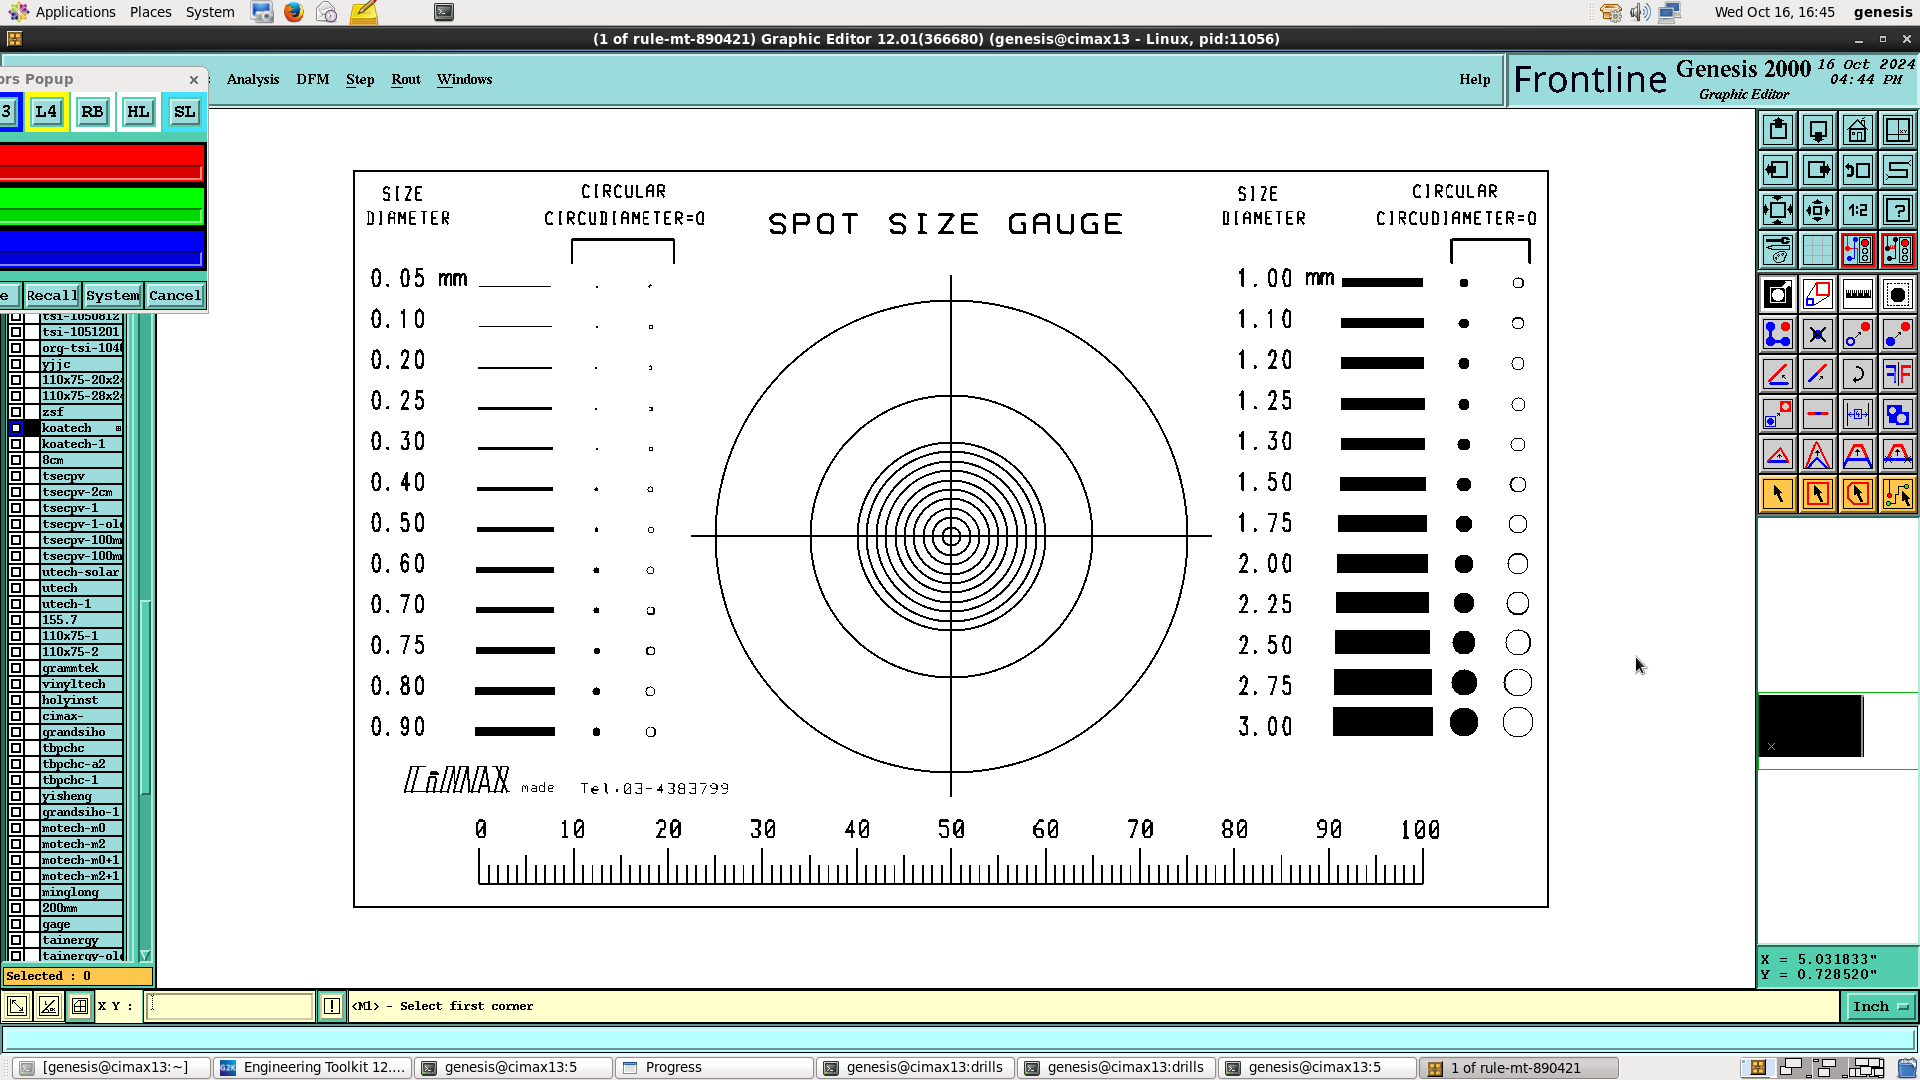Open the Inch units dropdown
Image resolution: width=1920 pixels, height=1080 pixels.
pyautogui.click(x=1879, y=1006)
